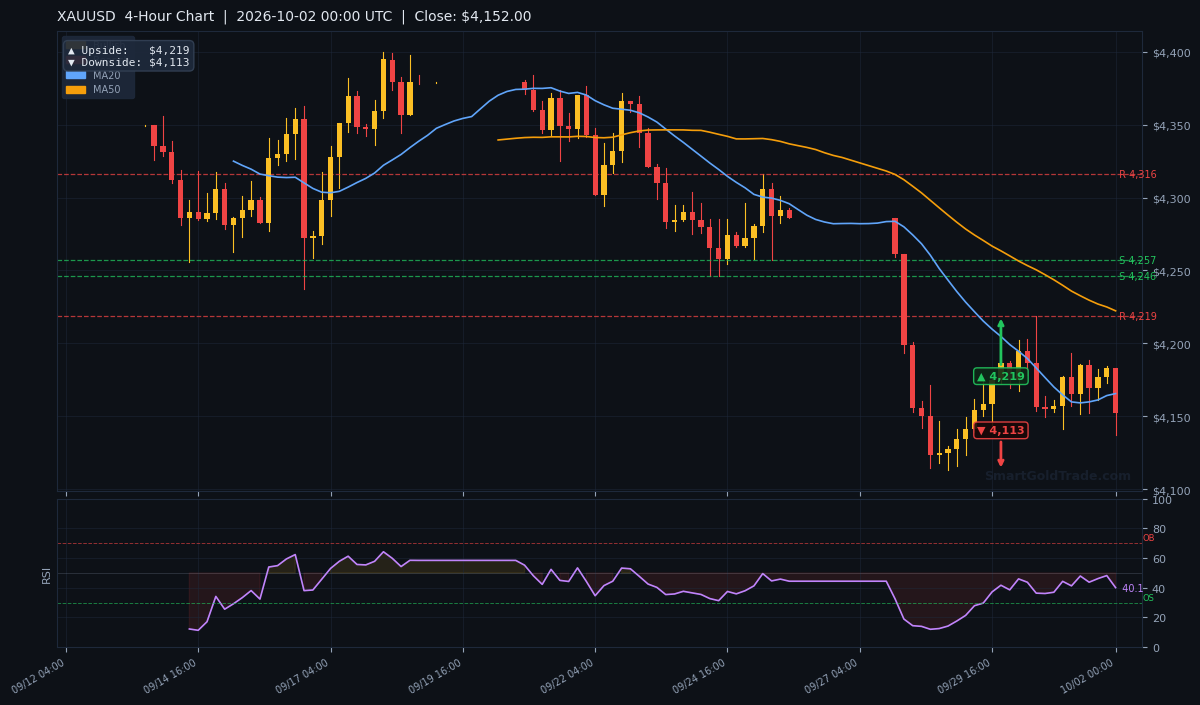Click the 'Upside: $4,219' info line
This screenshot has width=1200, height=705.
click(x=128, y=50)
